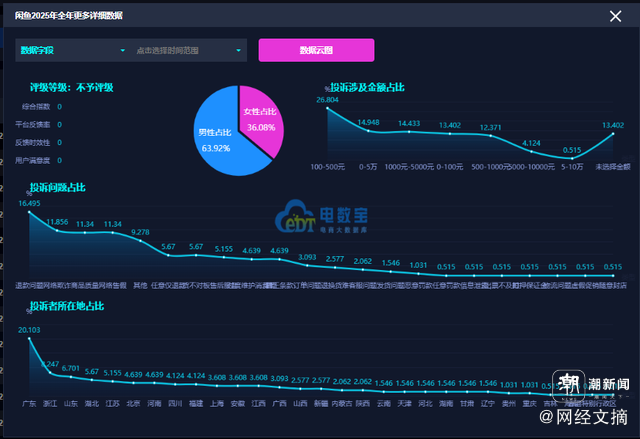
Task: Close the 闲鱼2025 detailed data dialog
Action: point(615,16)
